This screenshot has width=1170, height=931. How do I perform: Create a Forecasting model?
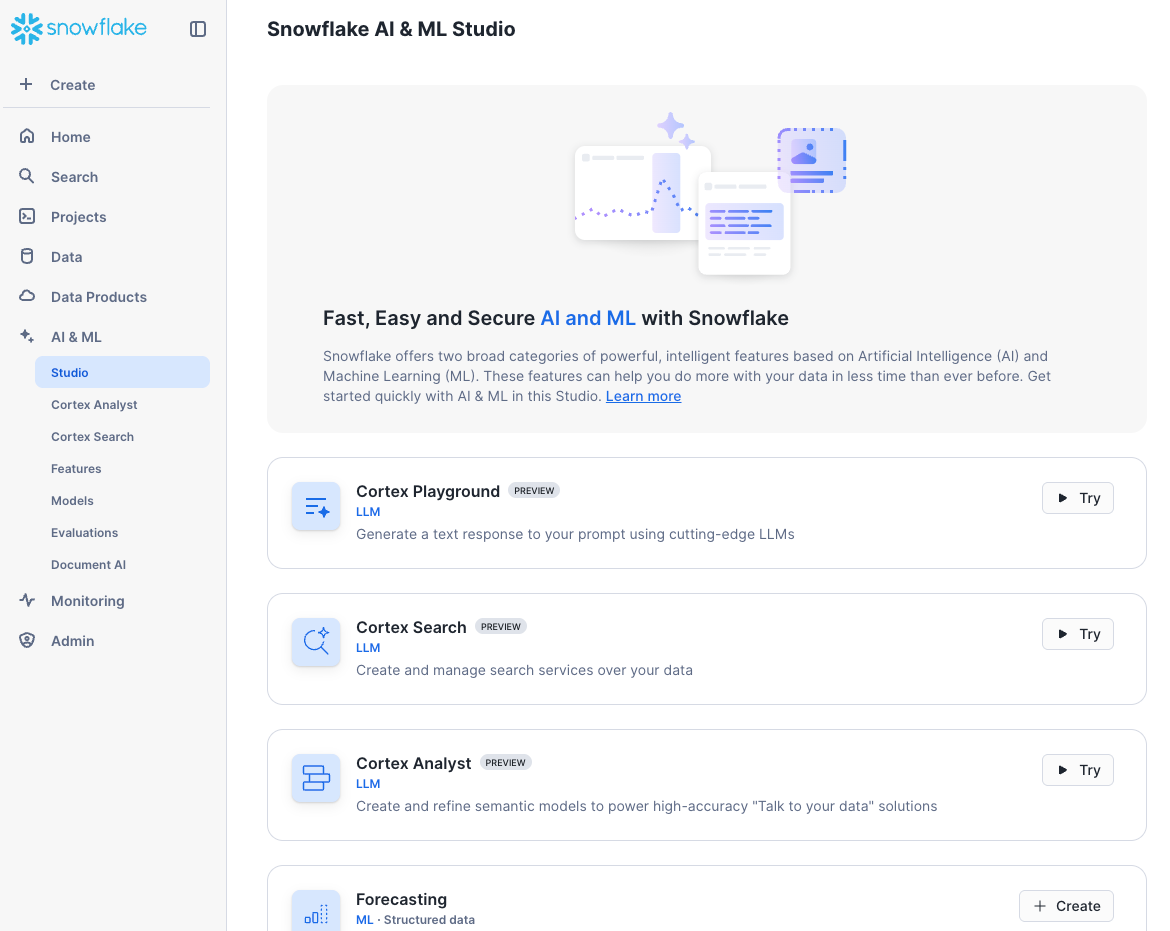1066,906
